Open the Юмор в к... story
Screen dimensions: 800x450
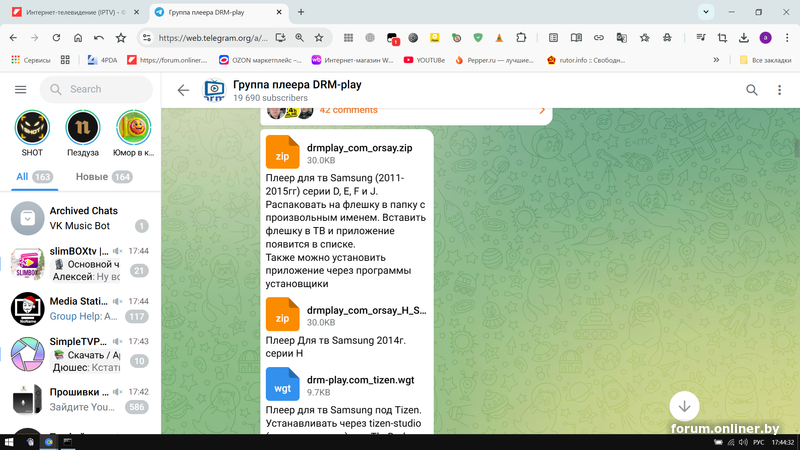133,133
